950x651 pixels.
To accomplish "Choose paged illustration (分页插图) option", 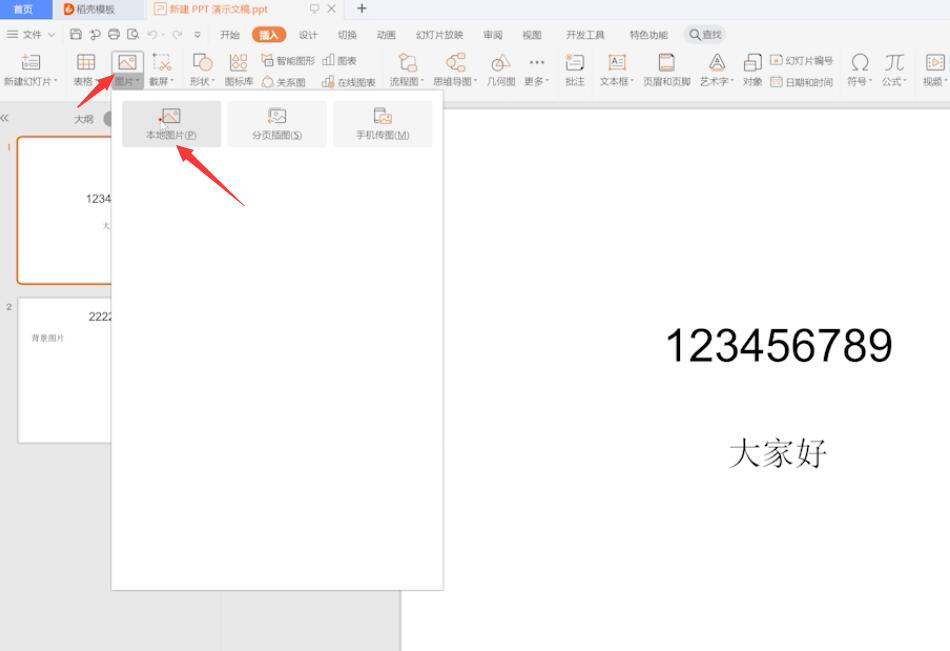I will 277,124.
